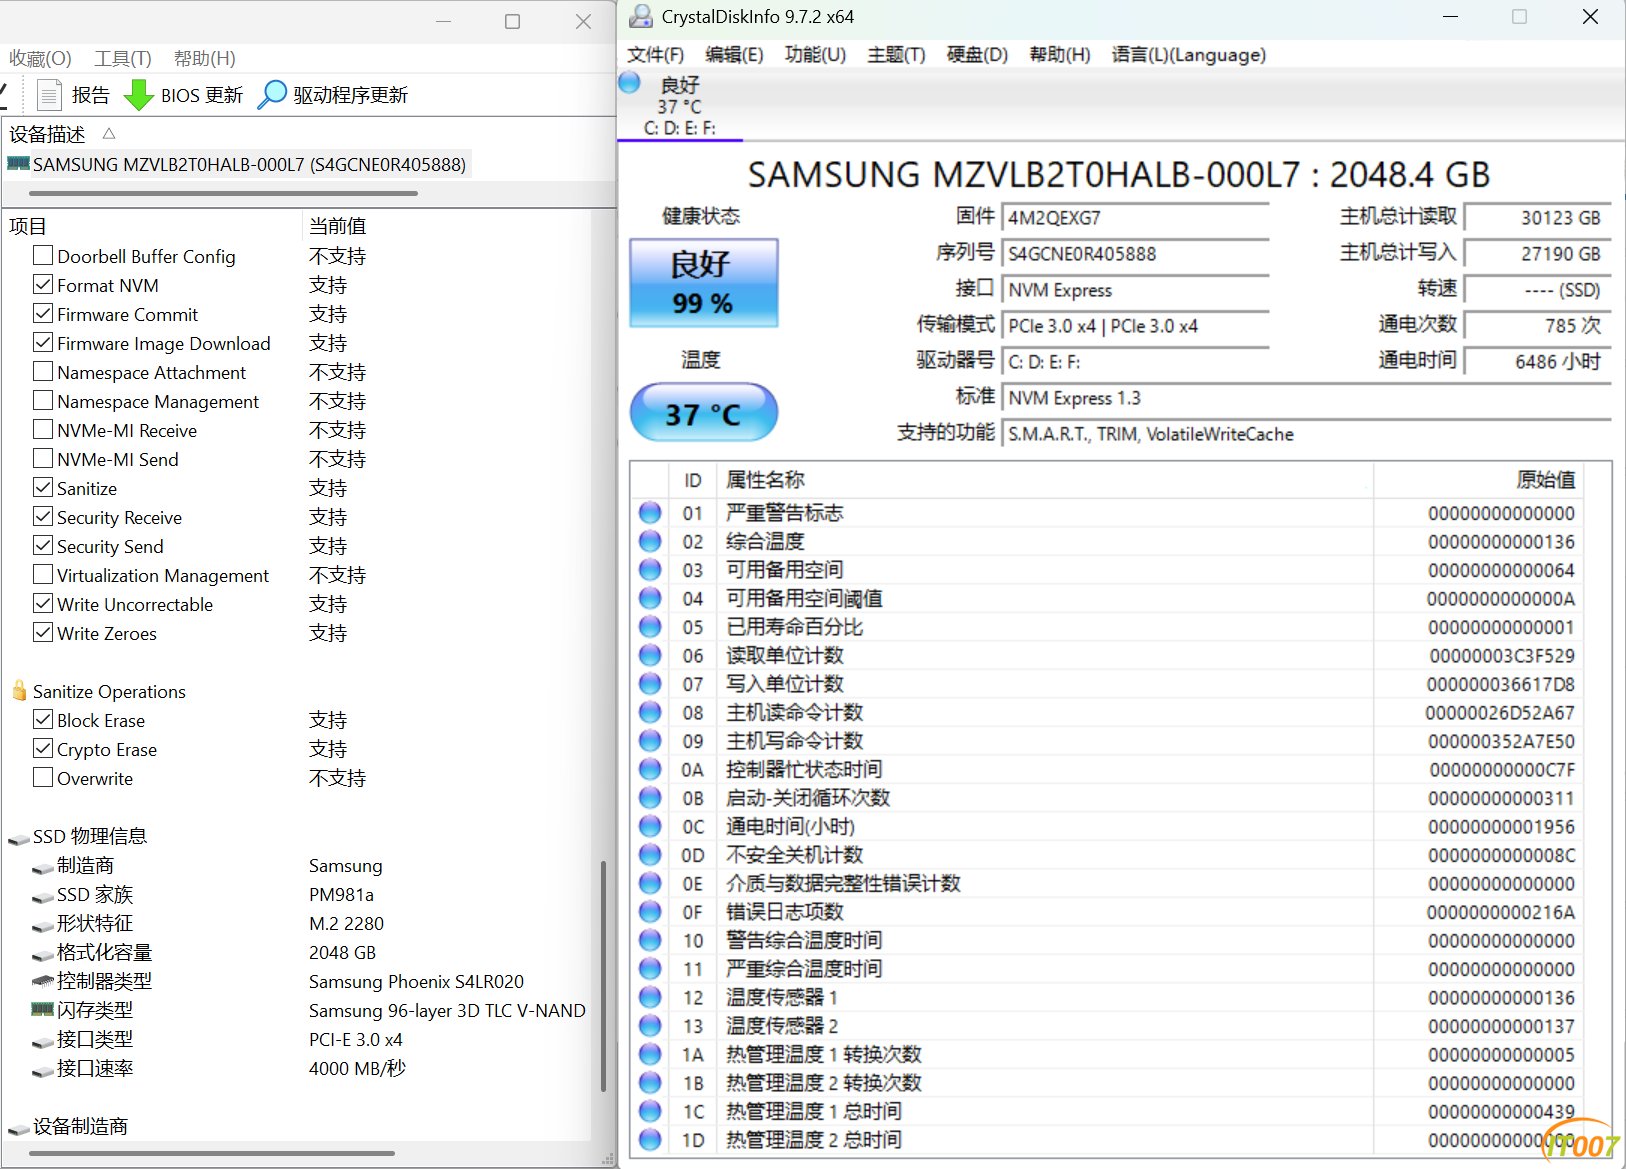Viewport: 1626px width, 1169px height.
Task: Click the 设备描述 column sort arrow
Action: coord(109,133)
